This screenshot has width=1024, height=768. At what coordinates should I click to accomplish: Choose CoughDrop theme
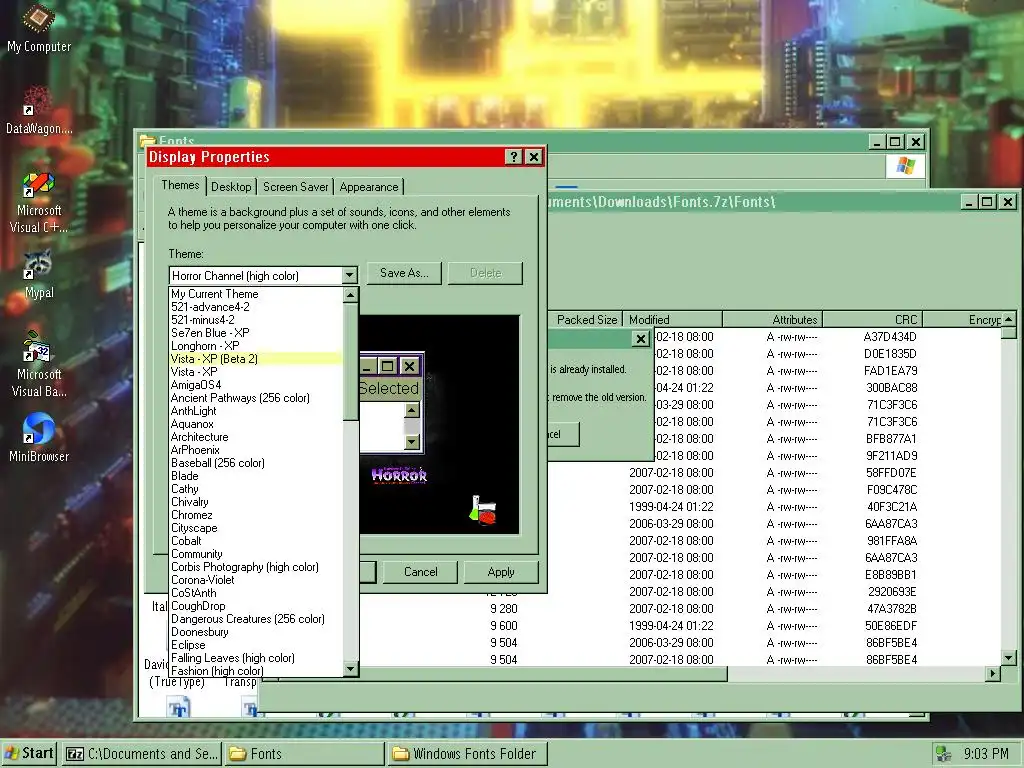pyautogui.click(x=255, y=606)
